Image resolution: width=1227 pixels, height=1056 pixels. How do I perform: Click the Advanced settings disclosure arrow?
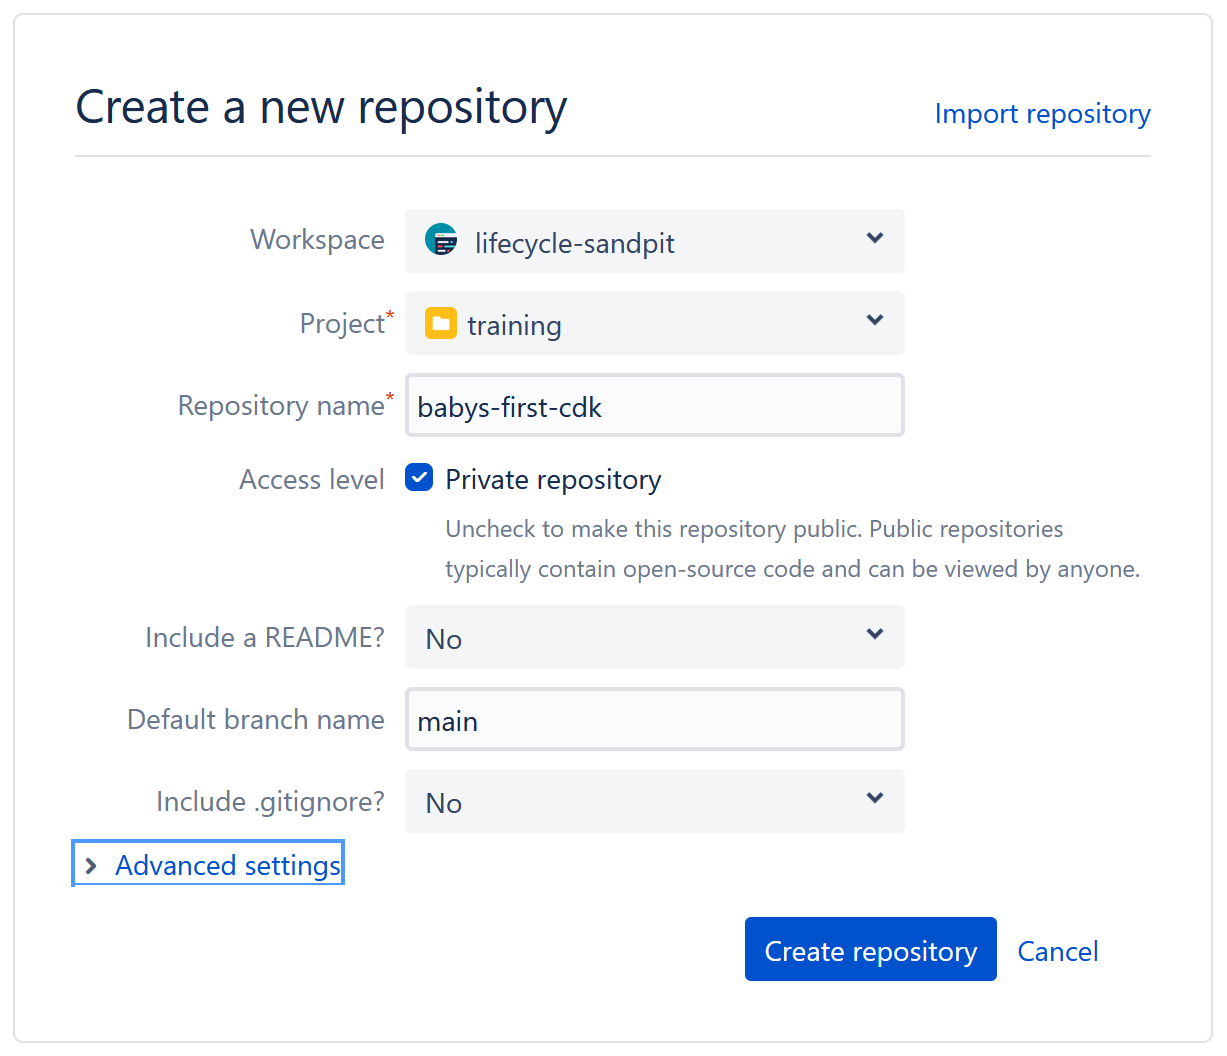92,863
